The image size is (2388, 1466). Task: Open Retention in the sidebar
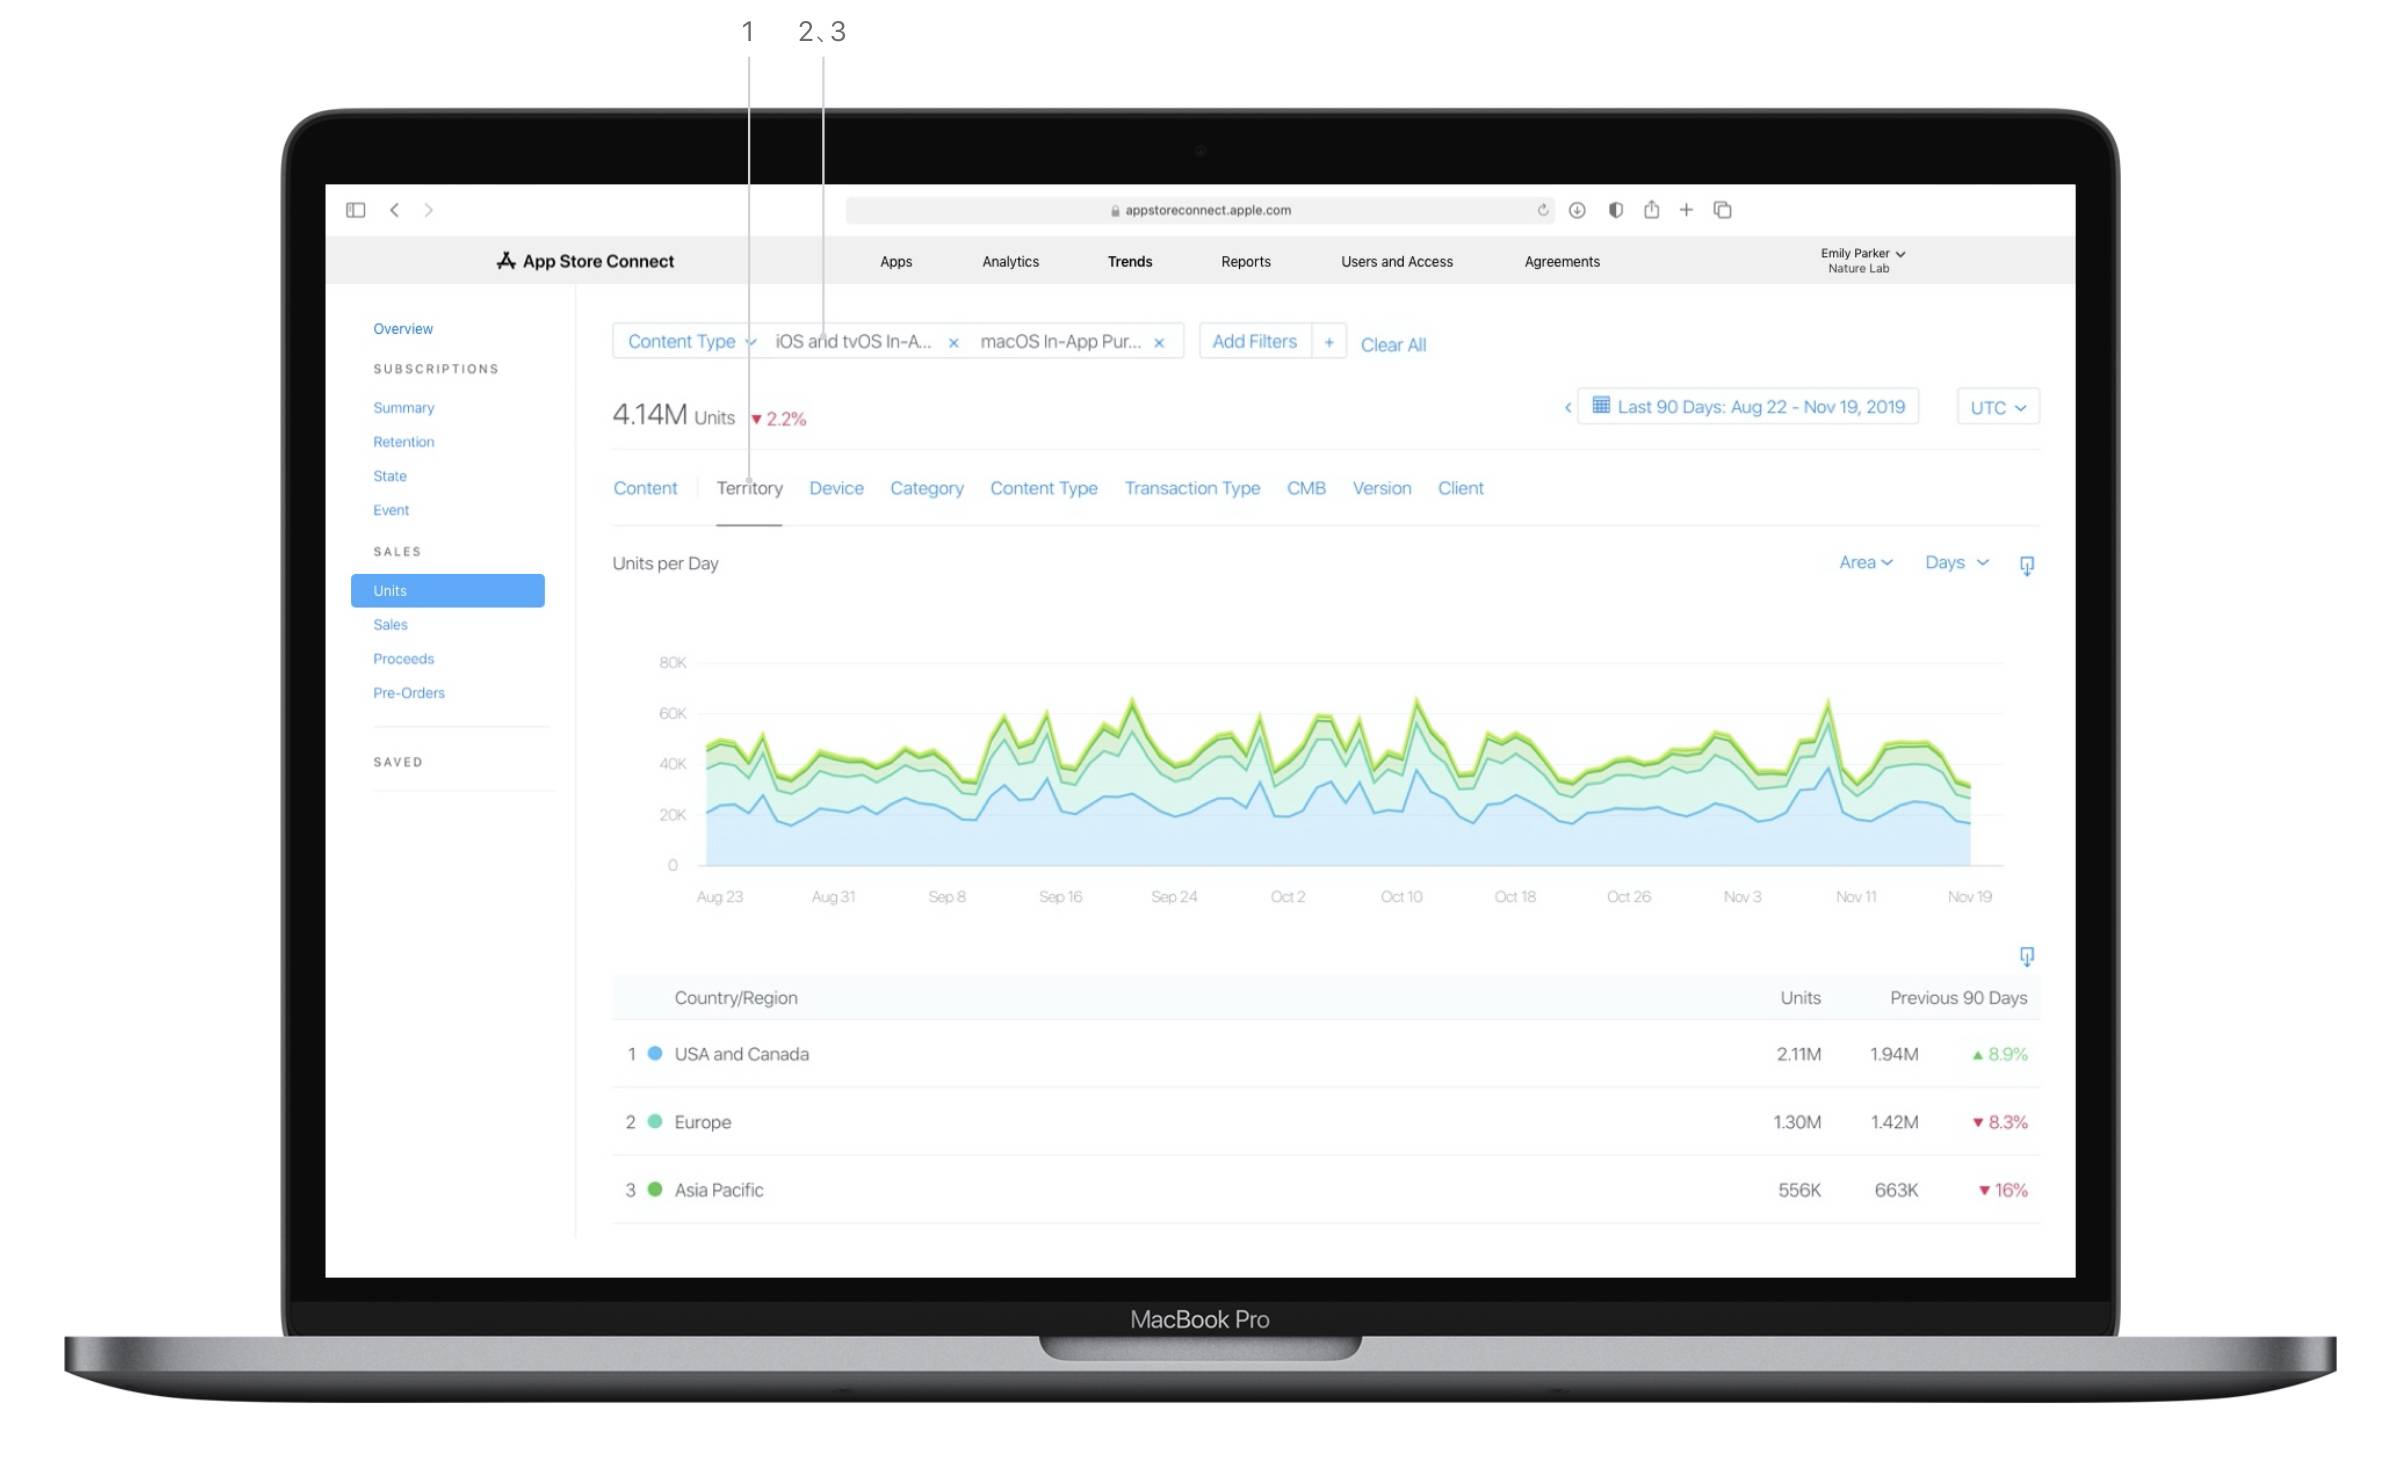point(404,442)
